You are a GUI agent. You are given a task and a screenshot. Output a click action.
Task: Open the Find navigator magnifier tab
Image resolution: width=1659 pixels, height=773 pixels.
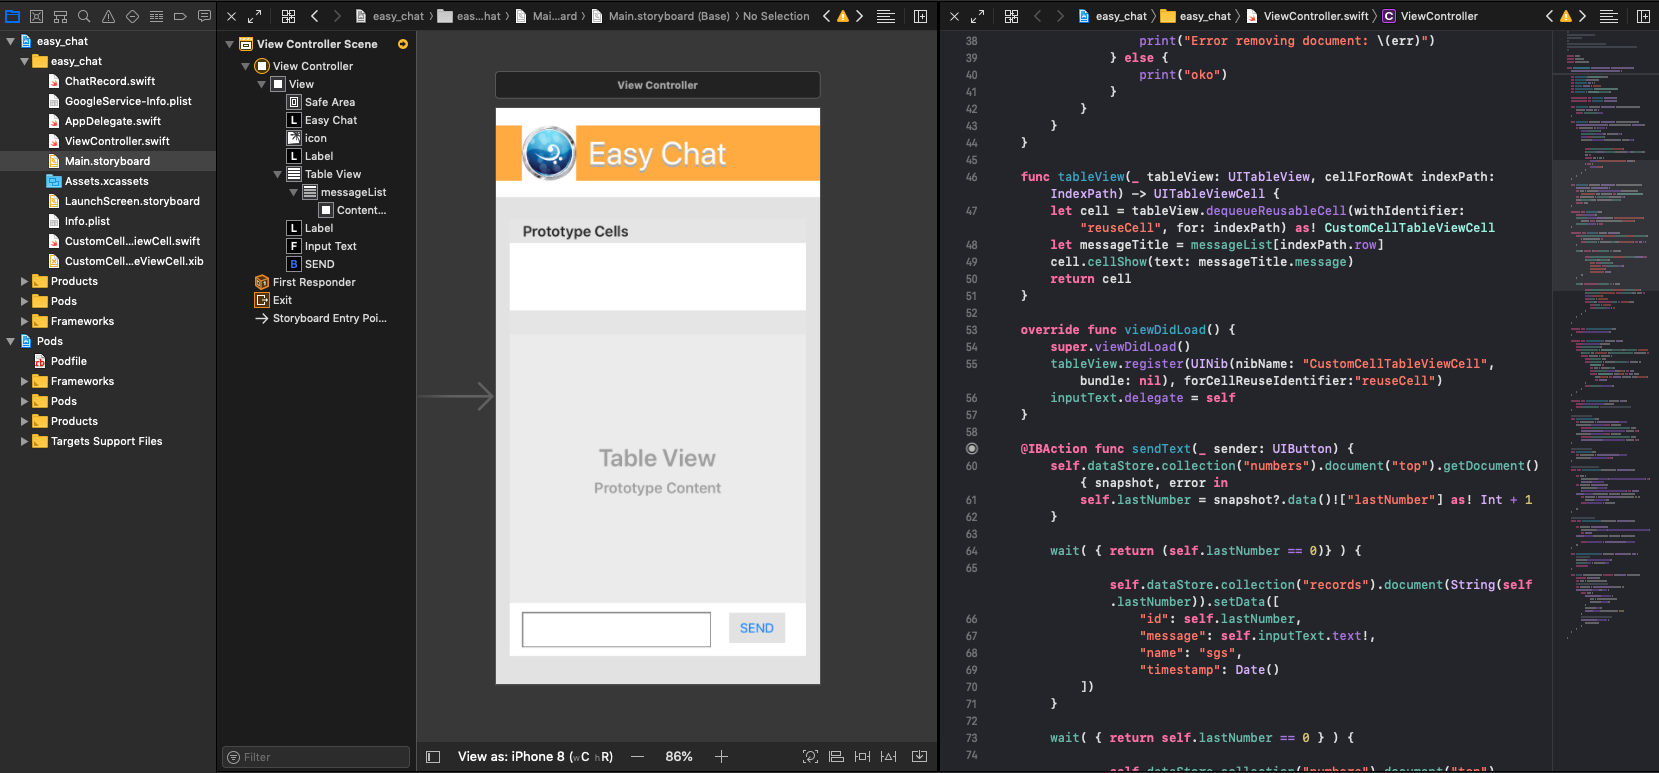[84, 16]
